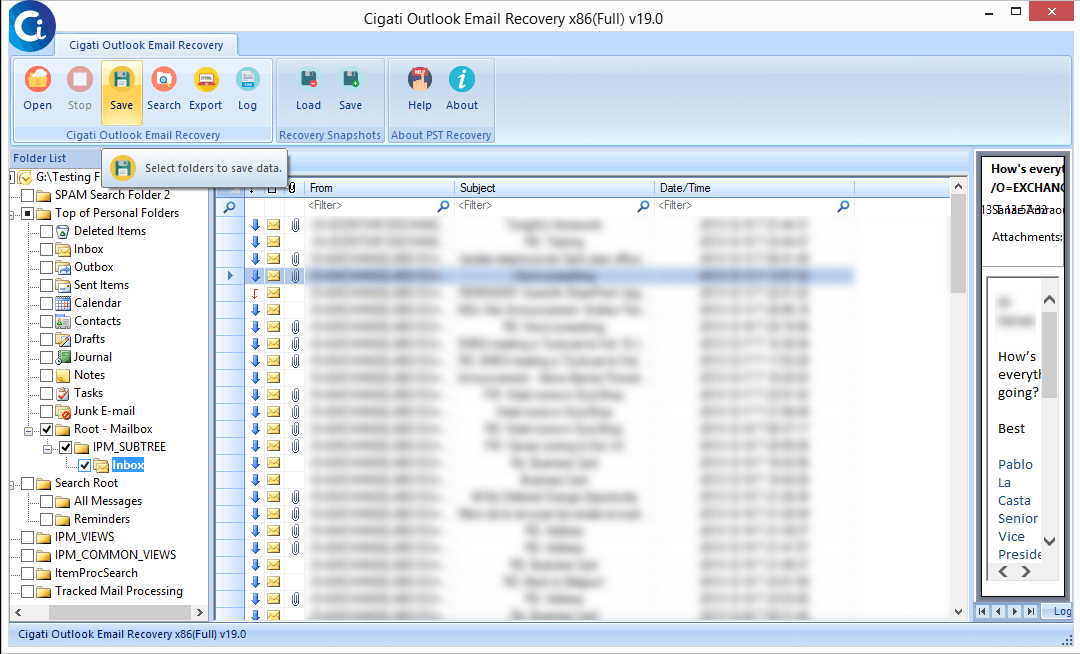The width and height of the screenshot is (1080, 654).
Task: Click the preview pane left arrow
Action: click(1004, 571)
